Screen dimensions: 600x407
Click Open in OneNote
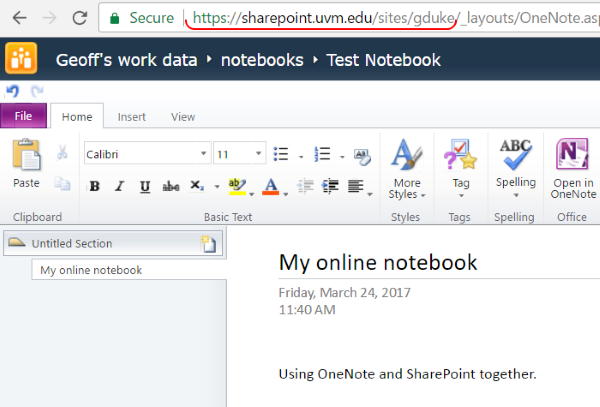[573, 169]
